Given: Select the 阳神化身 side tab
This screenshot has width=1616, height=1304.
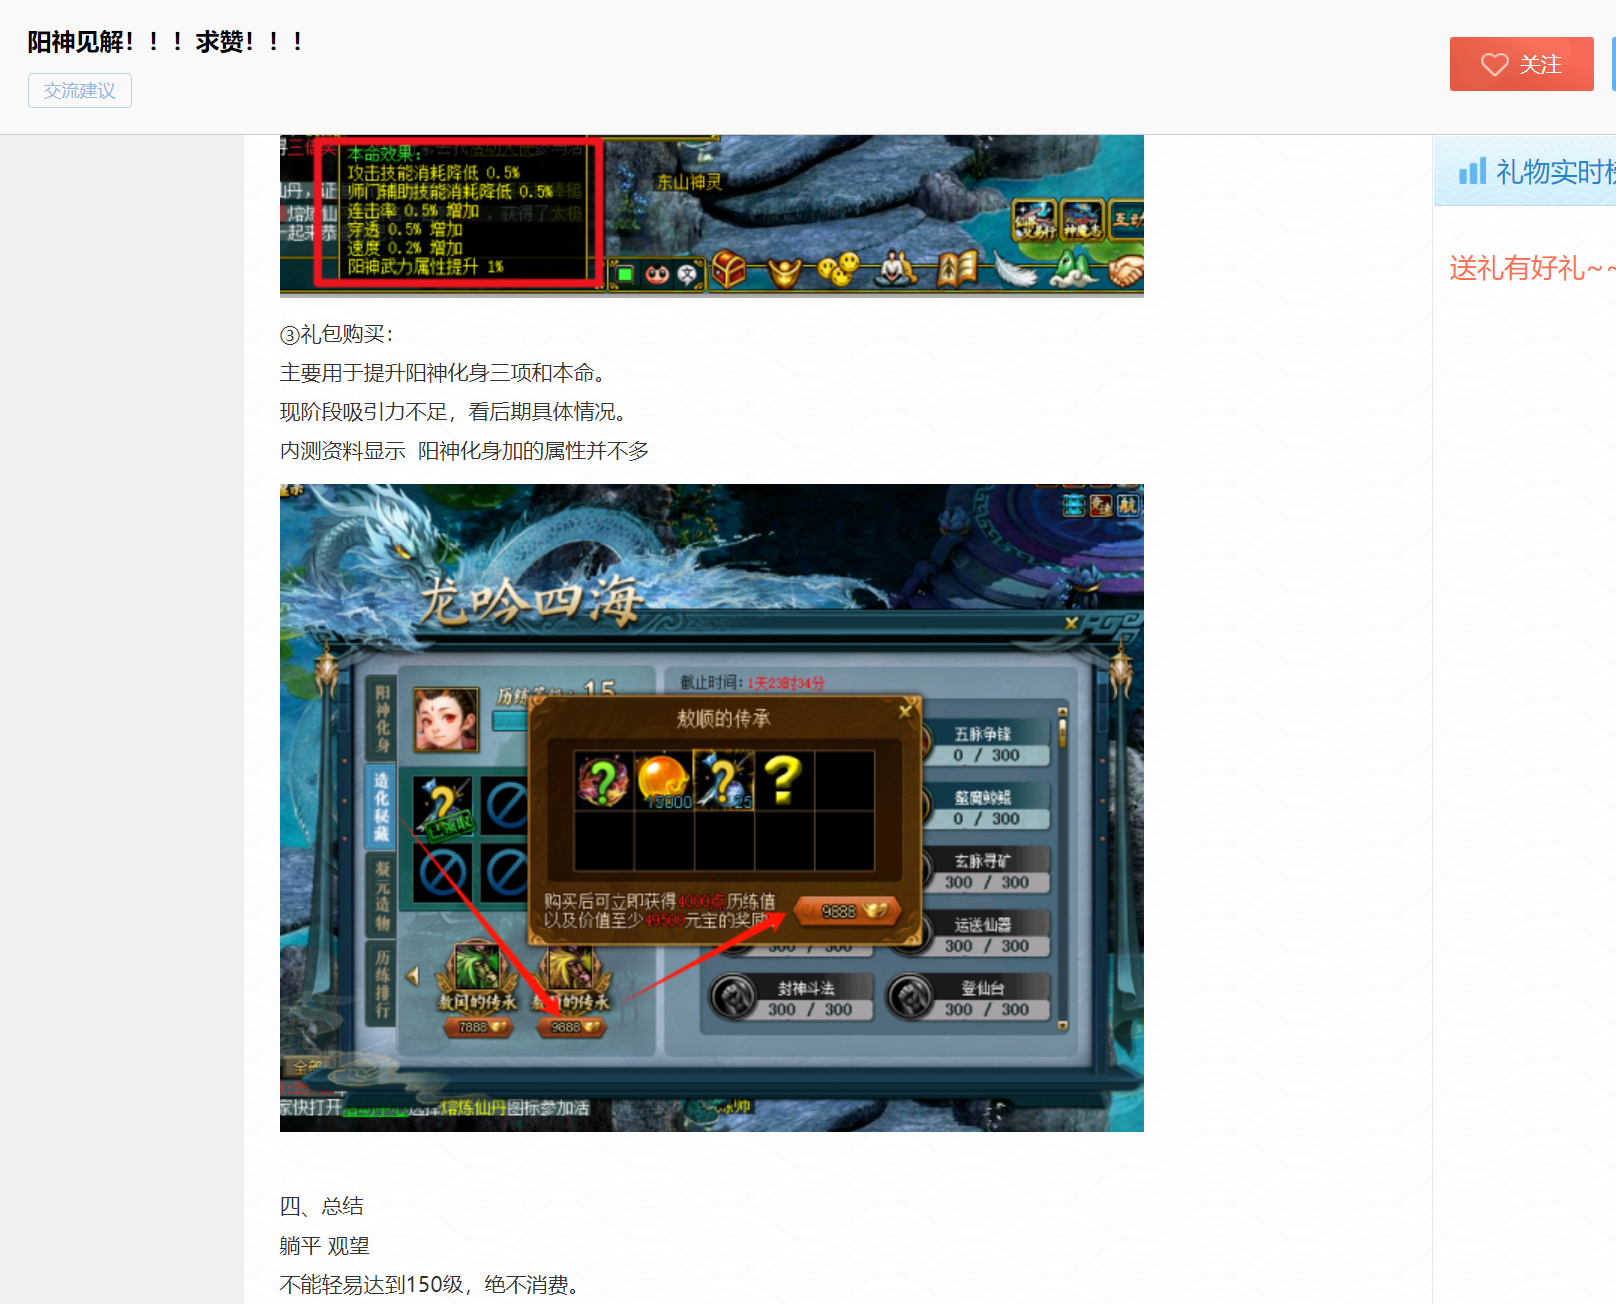Looking at the screenshot, I should coord(382,717).
